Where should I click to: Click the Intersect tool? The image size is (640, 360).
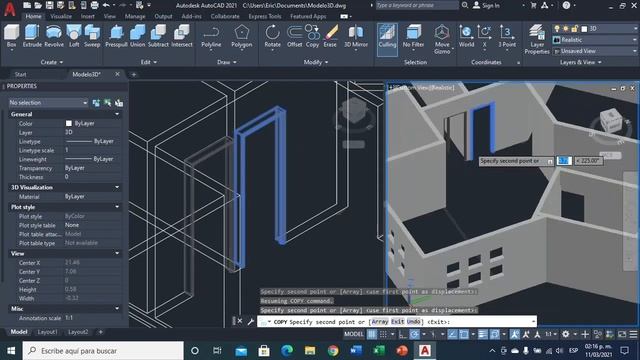[182, 36]
